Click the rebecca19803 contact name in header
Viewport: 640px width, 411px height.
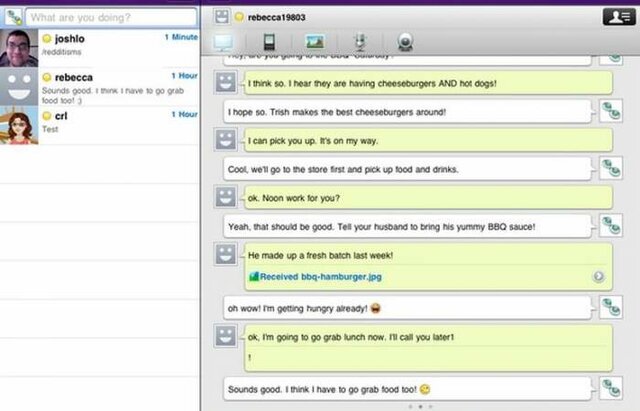[276, 18]
